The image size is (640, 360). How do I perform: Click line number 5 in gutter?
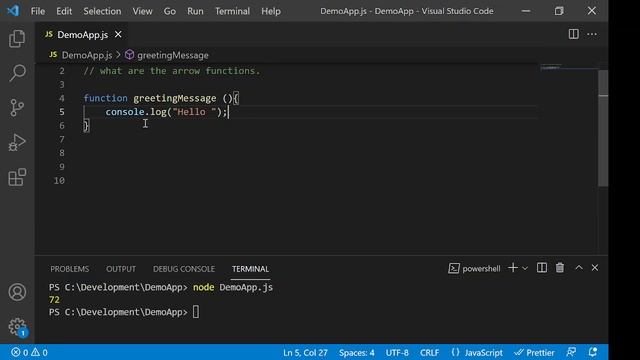pyautogui.click(x=62, y=112)
